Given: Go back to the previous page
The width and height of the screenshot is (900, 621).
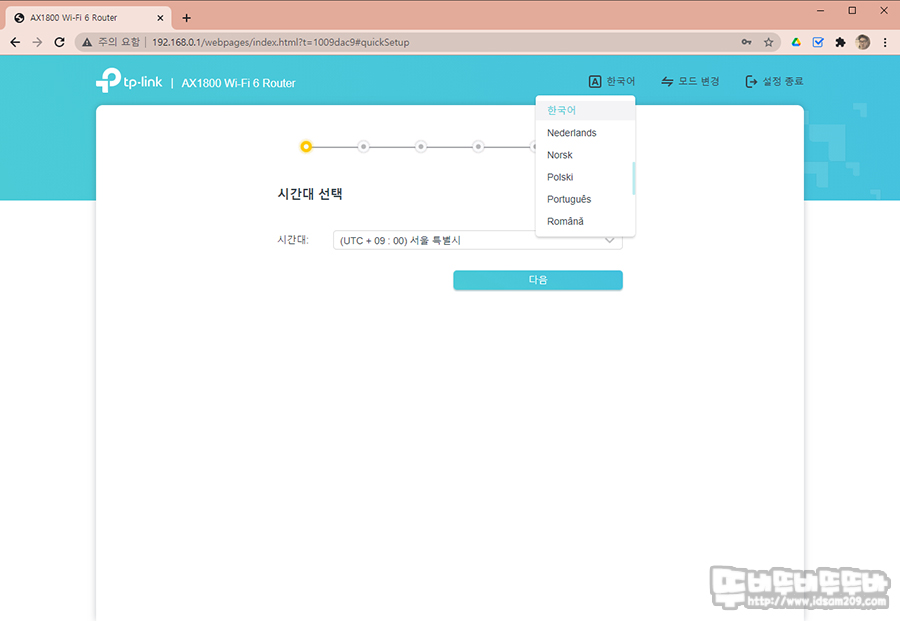Looking at the screenshot, I should tap(15, 42).
